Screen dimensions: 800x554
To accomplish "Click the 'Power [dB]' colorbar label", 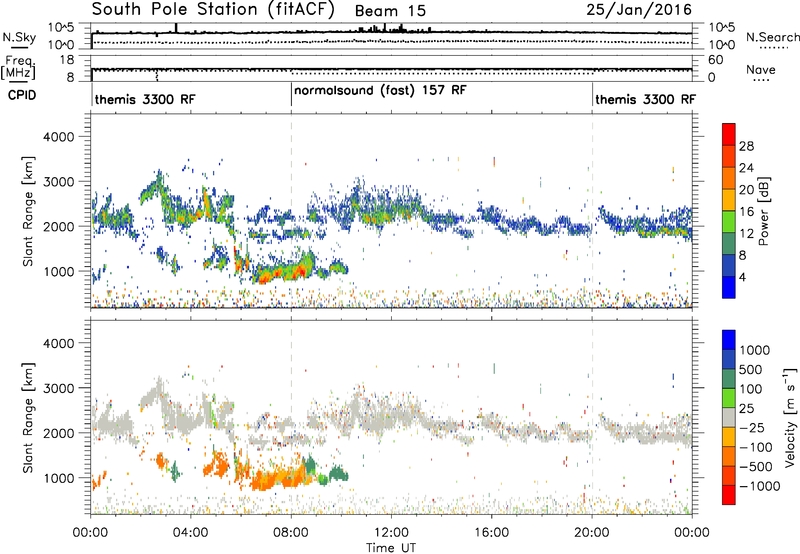I will point(764,211).
